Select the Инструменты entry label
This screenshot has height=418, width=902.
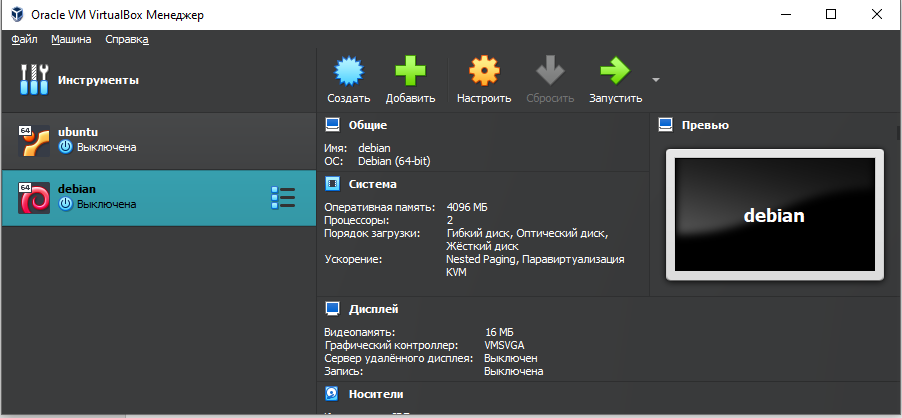click(x=98, y=80)
